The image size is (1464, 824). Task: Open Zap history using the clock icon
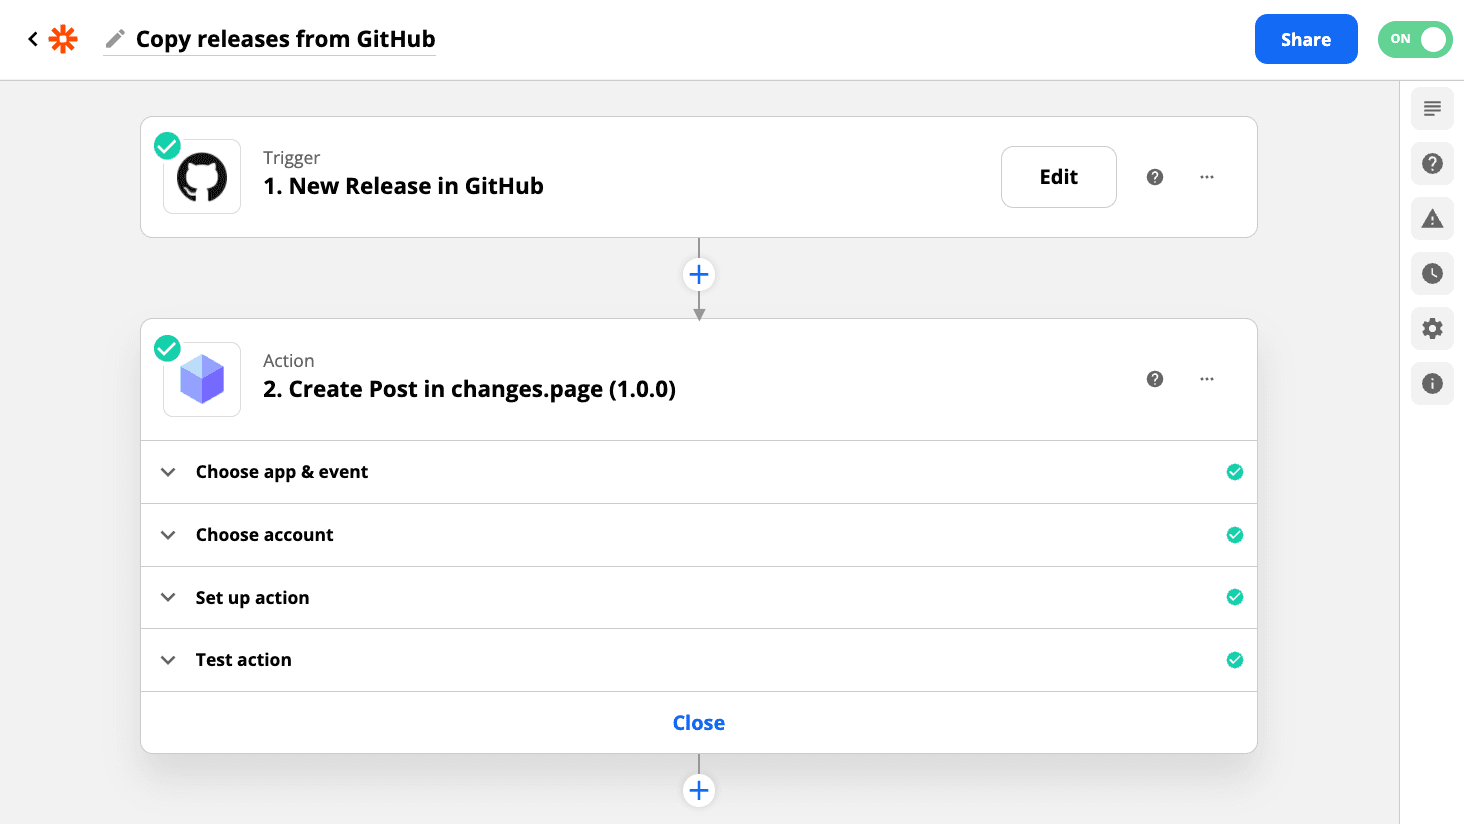1431,273
